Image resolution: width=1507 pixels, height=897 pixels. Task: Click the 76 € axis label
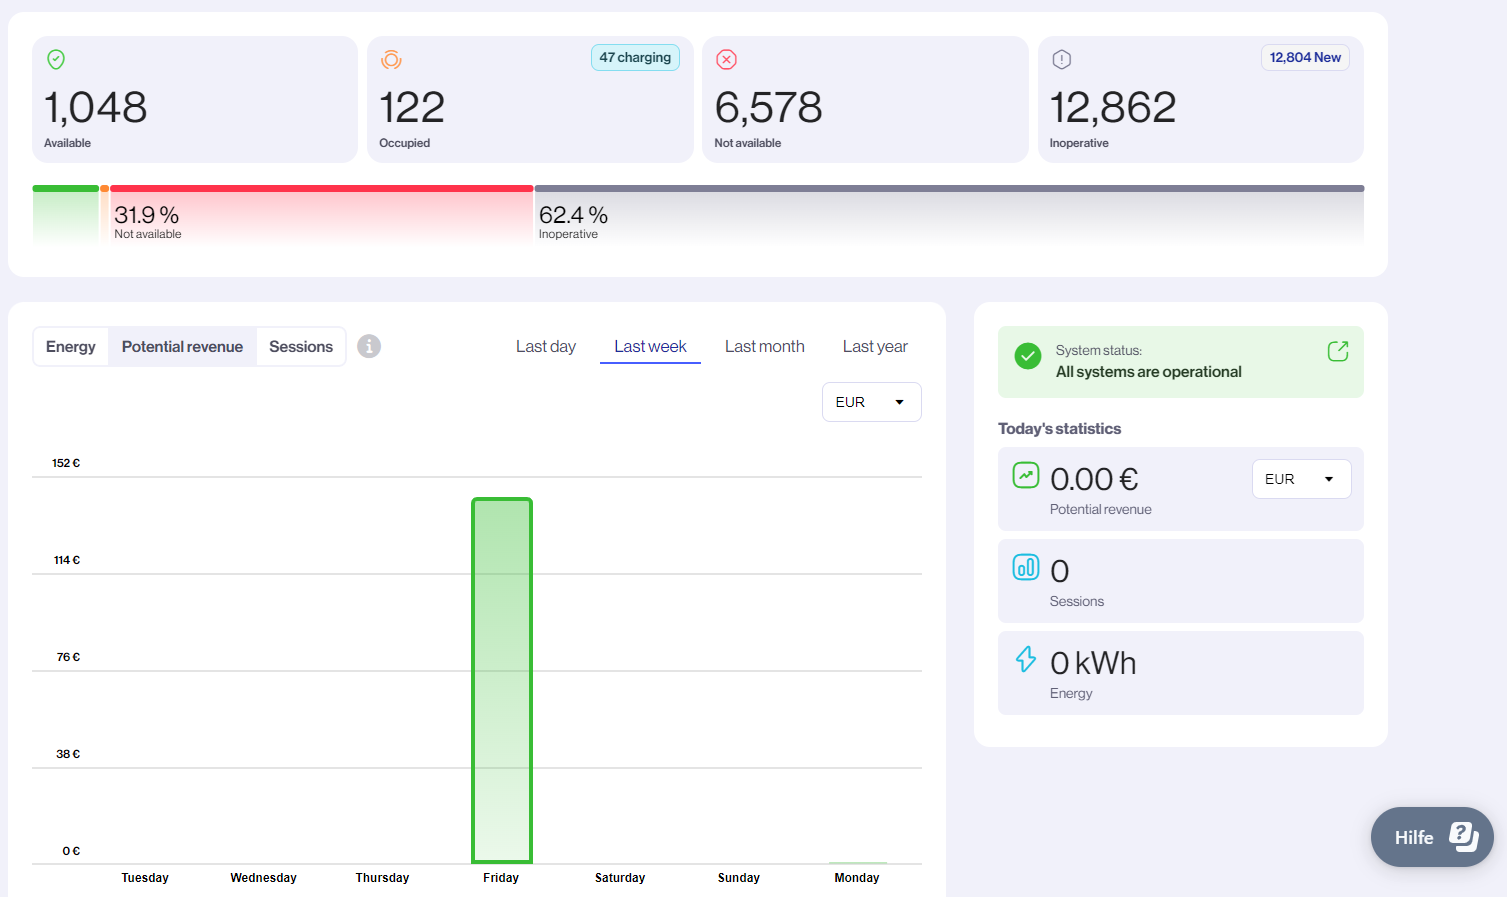pyautogui.click(x=68, y=657)
